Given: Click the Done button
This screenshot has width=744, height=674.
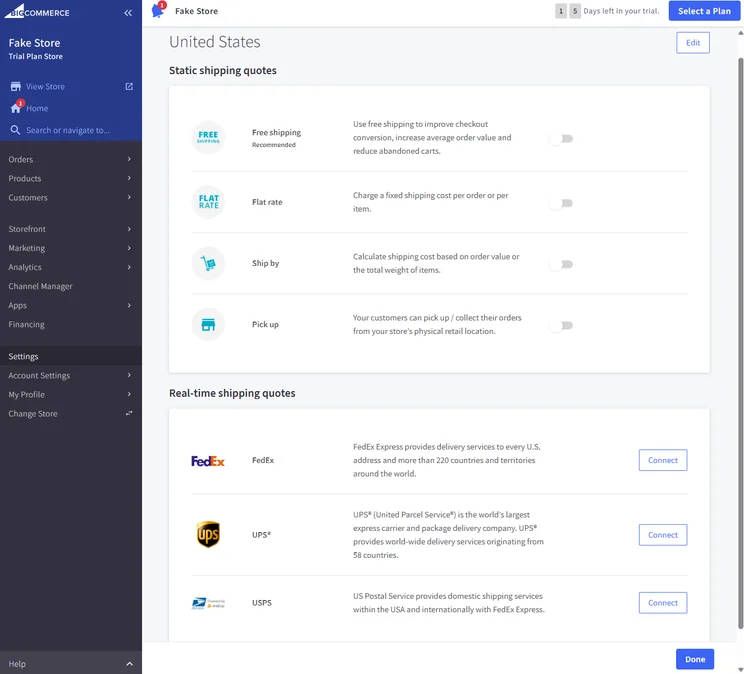Looking at the screenshot, I should [x=695, y=659].
